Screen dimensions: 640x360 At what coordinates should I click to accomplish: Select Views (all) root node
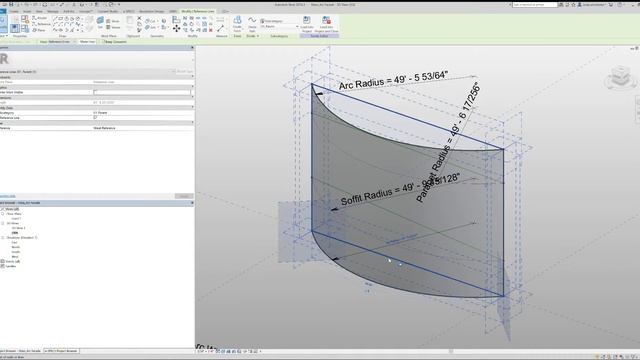pos(11,209)
